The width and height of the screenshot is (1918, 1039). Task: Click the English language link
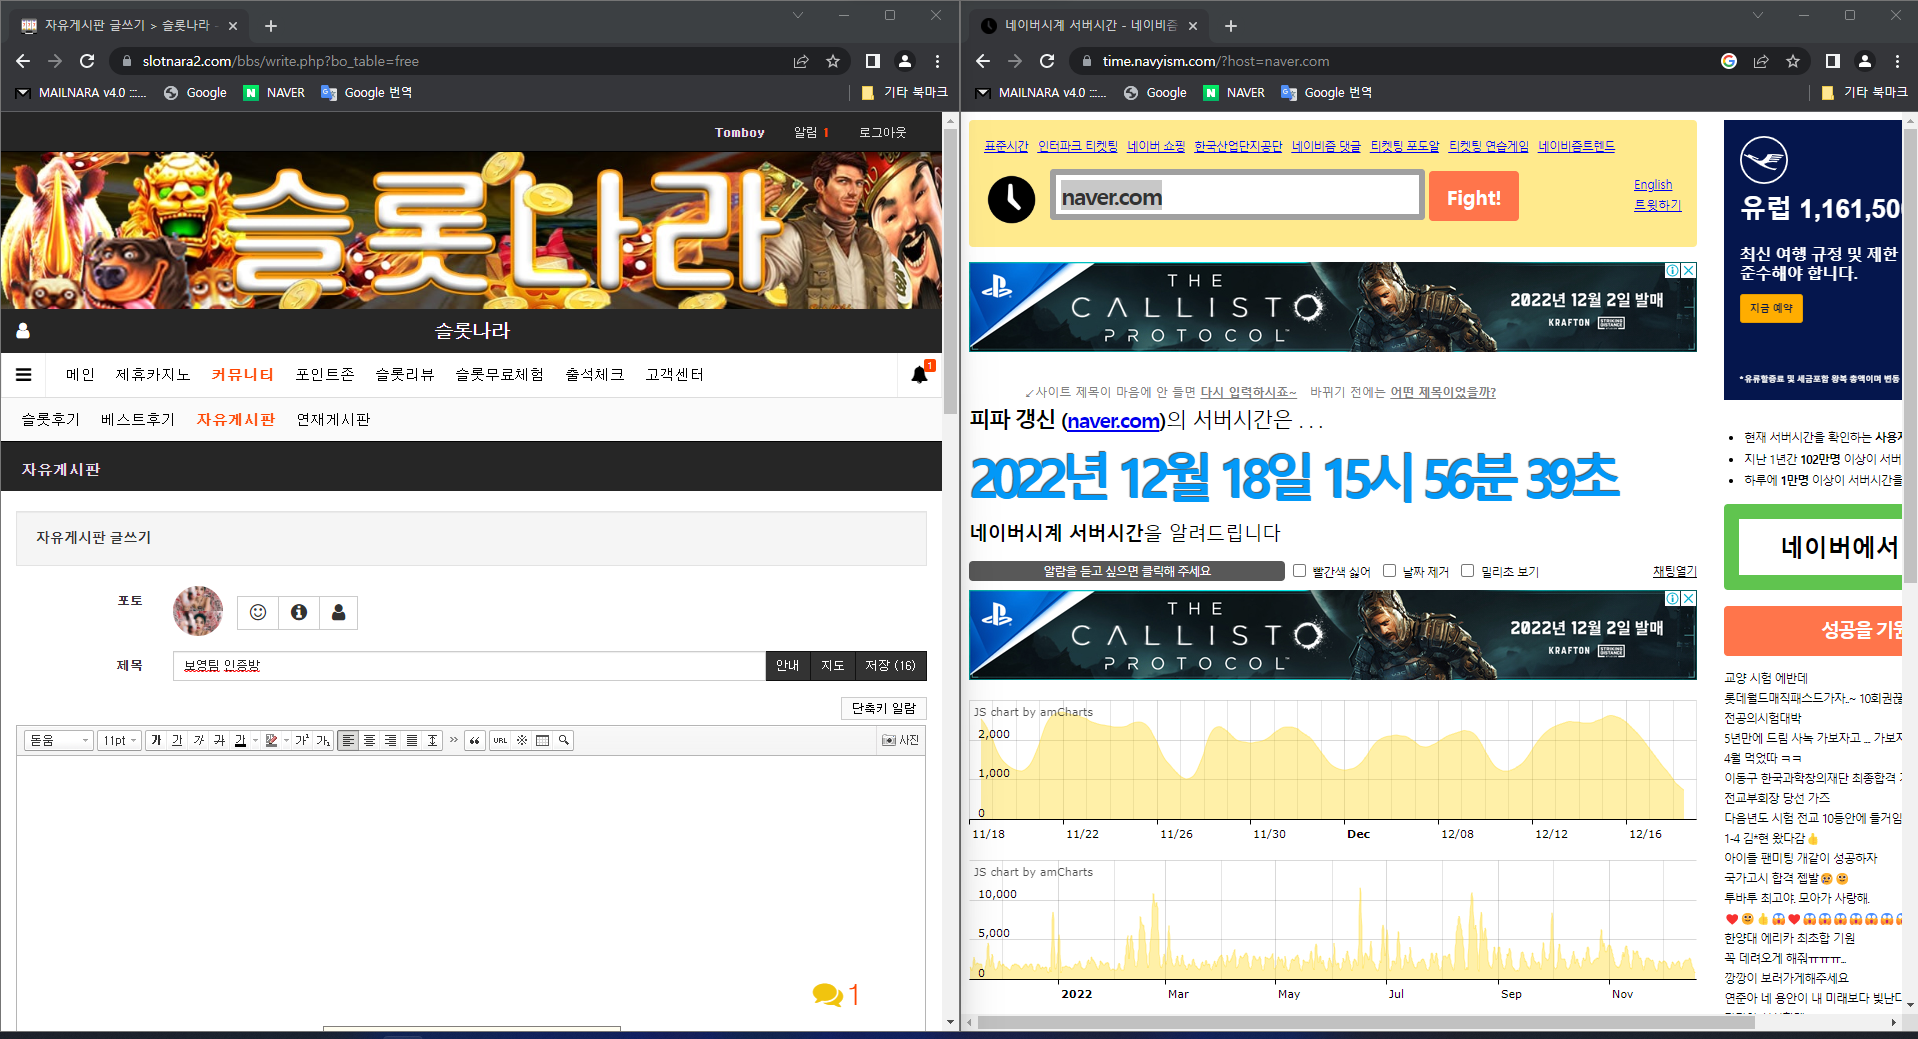(x=1652, y=184)
